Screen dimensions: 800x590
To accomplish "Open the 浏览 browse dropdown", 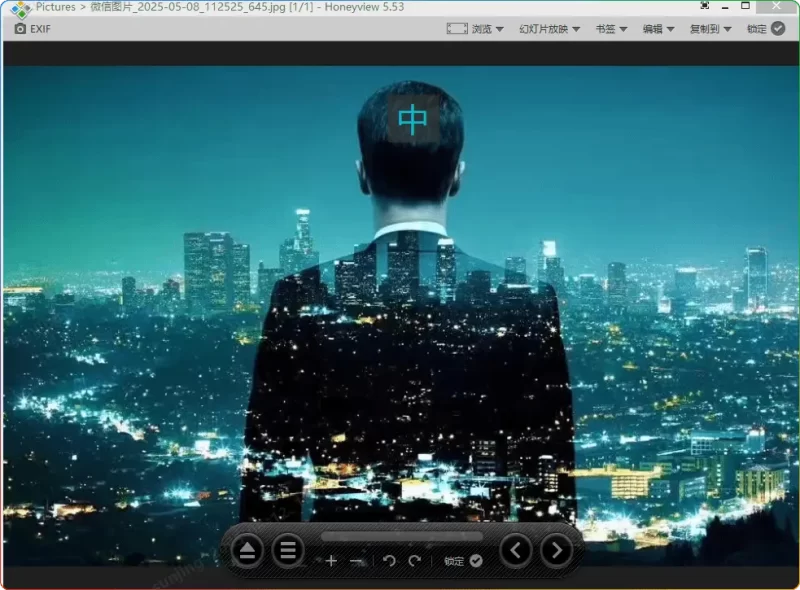I will pos(482,28).
